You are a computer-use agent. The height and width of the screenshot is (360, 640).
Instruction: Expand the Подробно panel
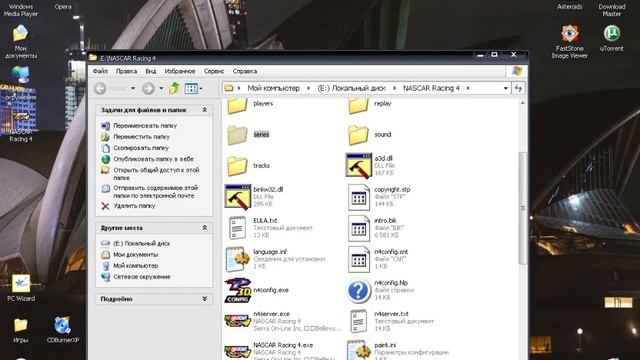tap(204, 299)
